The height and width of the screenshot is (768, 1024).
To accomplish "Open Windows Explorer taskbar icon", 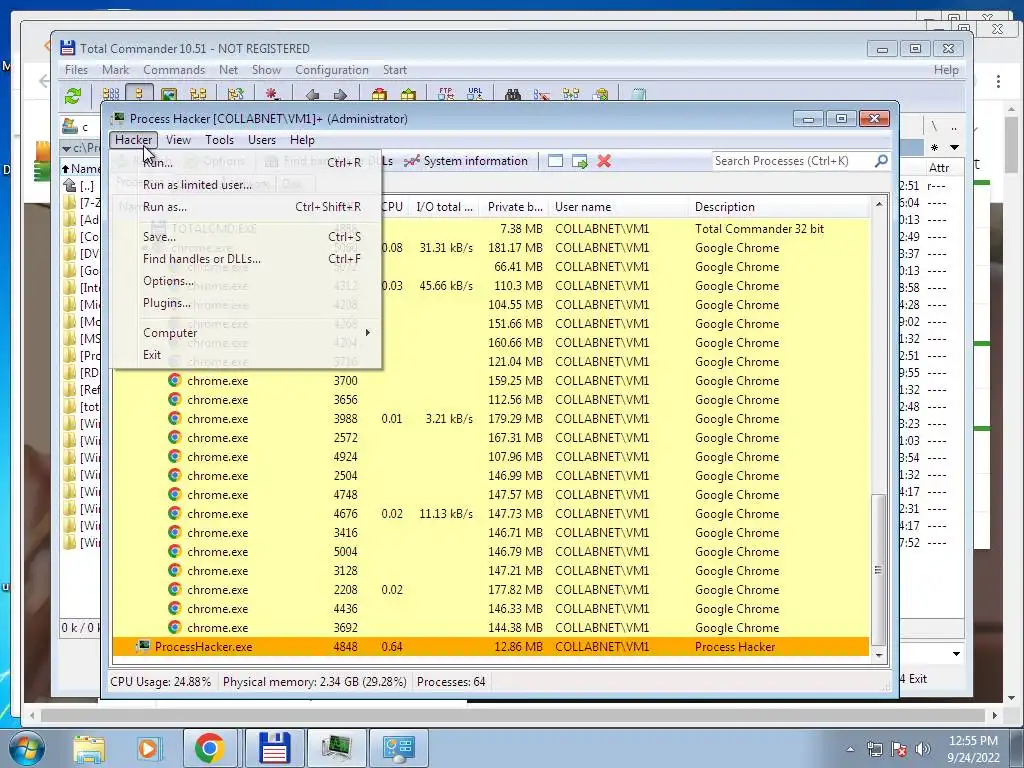I will 89,748.
